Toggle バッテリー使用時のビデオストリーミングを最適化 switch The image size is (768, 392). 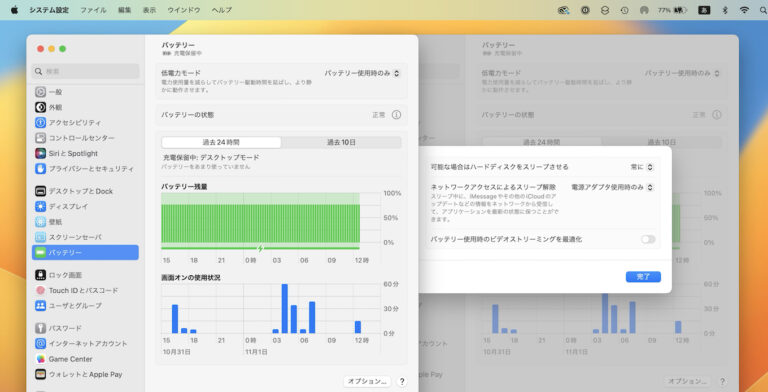[x=648, y=239]
